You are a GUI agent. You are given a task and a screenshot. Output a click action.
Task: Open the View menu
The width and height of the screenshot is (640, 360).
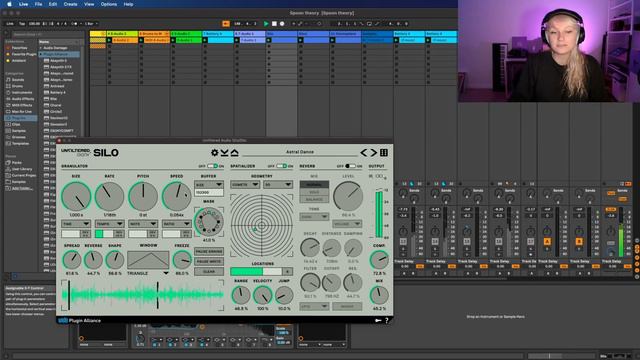(x=89, y=4)
